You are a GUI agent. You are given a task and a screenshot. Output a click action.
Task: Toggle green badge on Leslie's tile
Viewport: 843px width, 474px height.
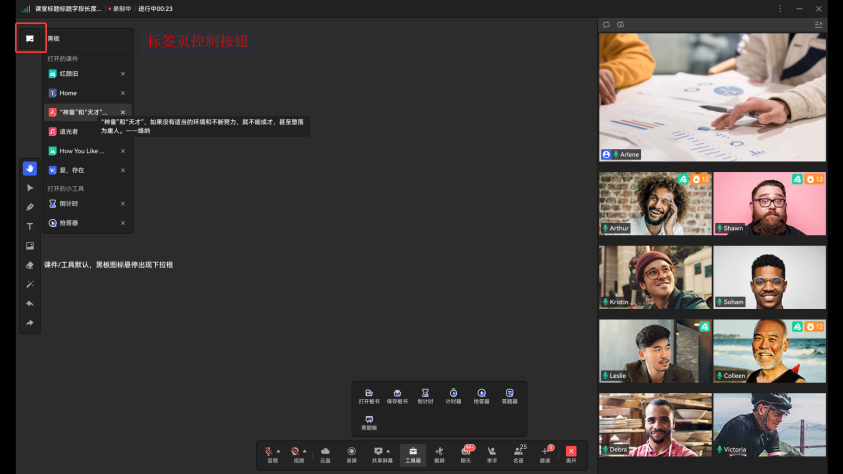click(704, 326)
